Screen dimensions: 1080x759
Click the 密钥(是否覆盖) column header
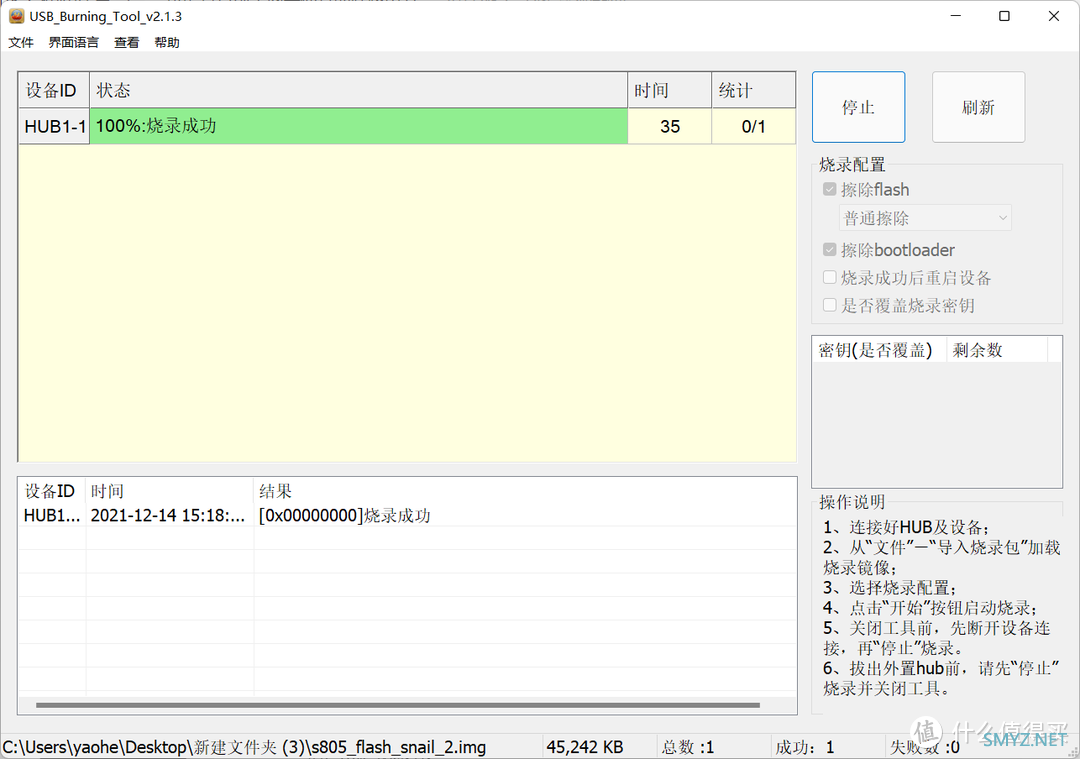pos(880,350)
